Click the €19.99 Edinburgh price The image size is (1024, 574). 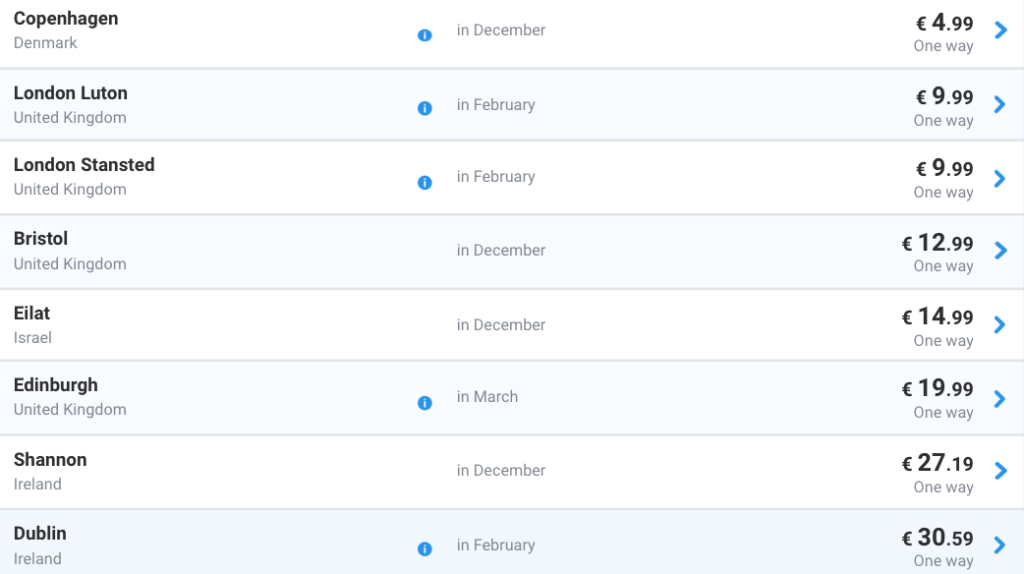937,390
